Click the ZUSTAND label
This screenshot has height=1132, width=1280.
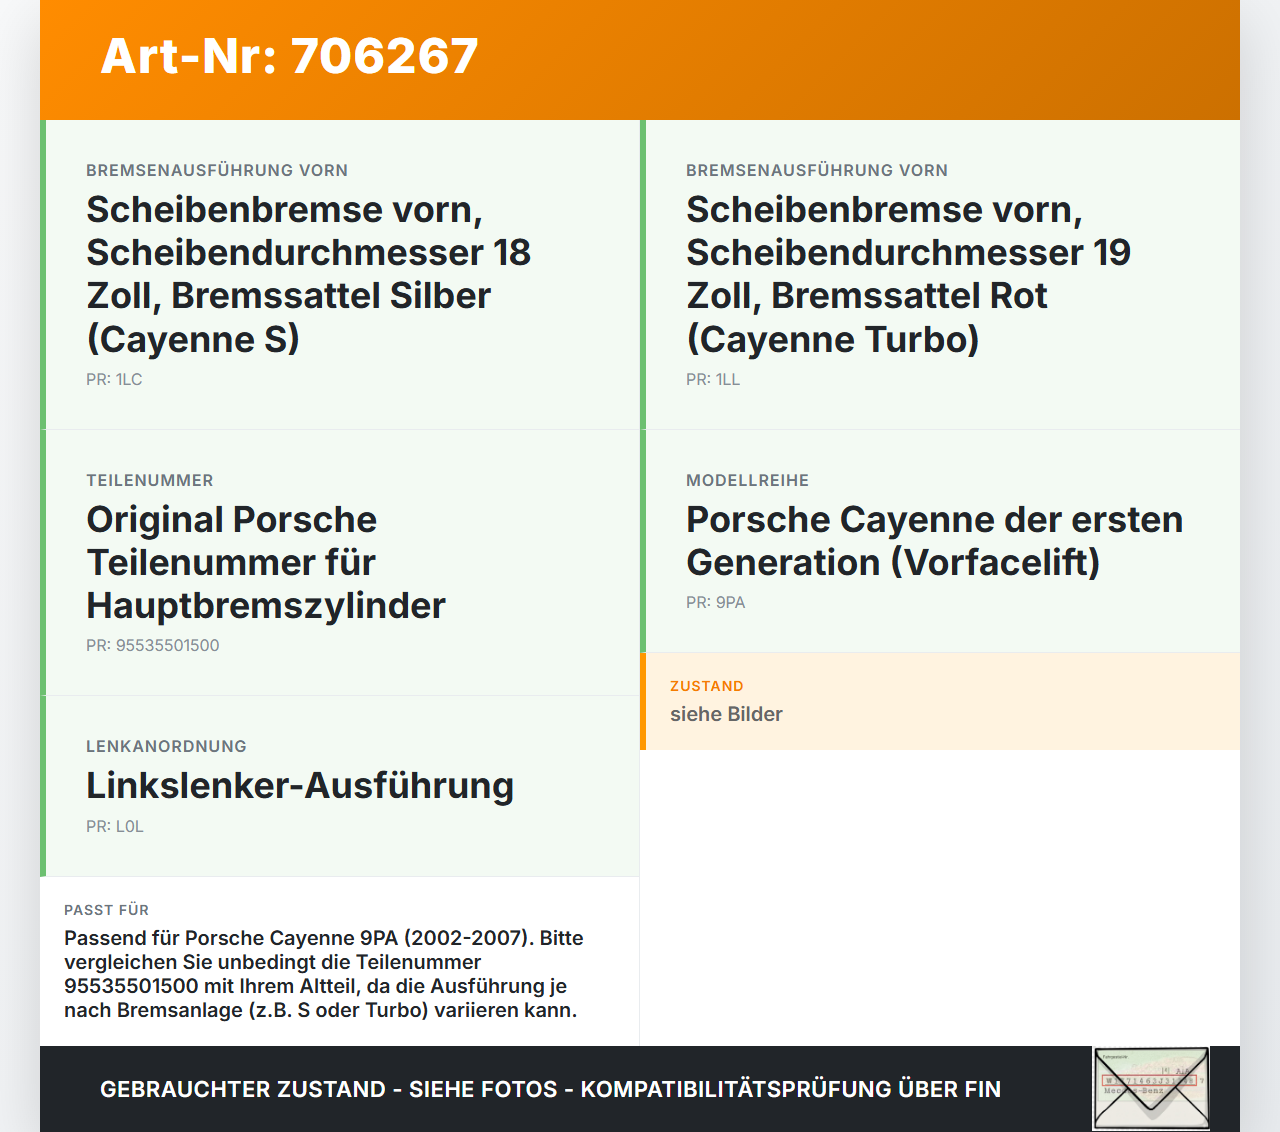(707, 686)
